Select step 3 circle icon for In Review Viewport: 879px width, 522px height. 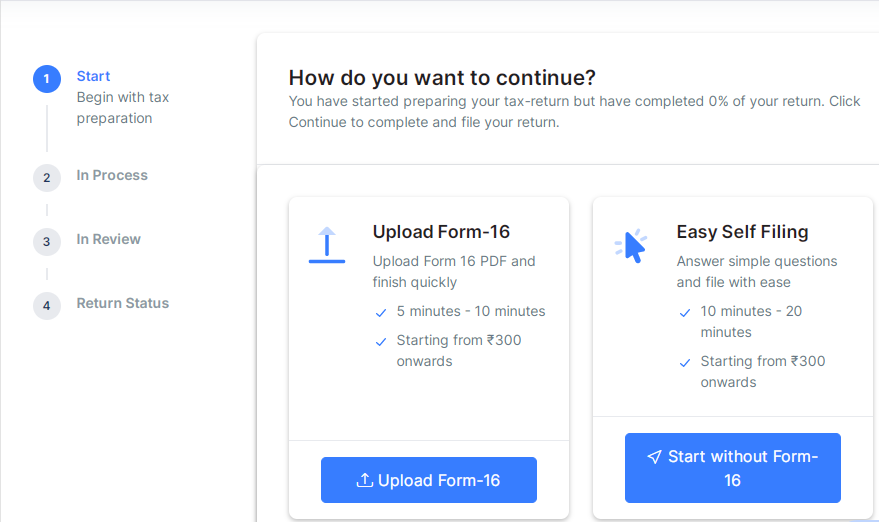coord(47,242)
